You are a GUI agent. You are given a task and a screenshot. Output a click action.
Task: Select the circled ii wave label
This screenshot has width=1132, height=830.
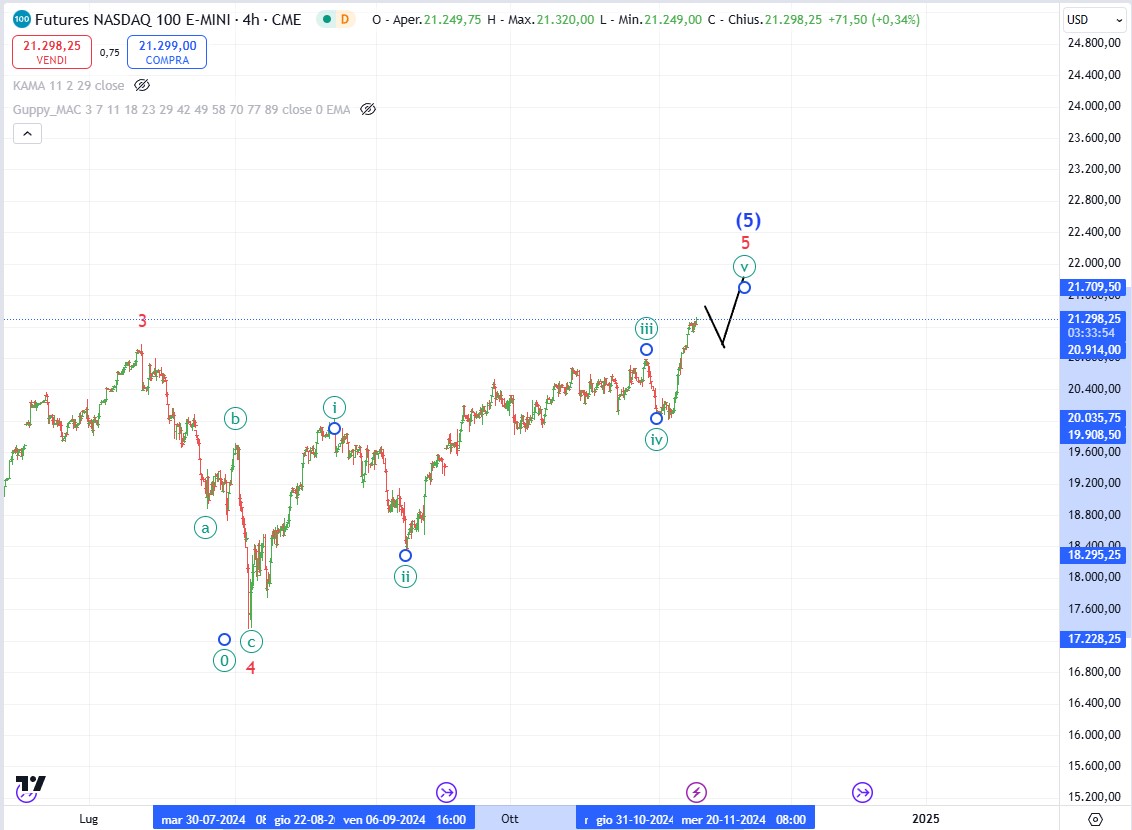click(406, 577)
